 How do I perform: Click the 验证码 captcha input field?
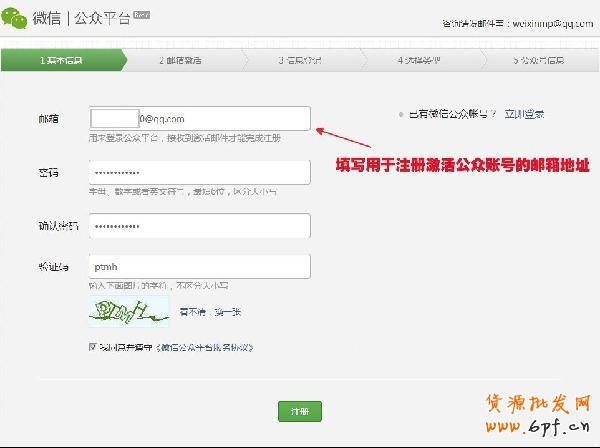(x=200, y=267)
